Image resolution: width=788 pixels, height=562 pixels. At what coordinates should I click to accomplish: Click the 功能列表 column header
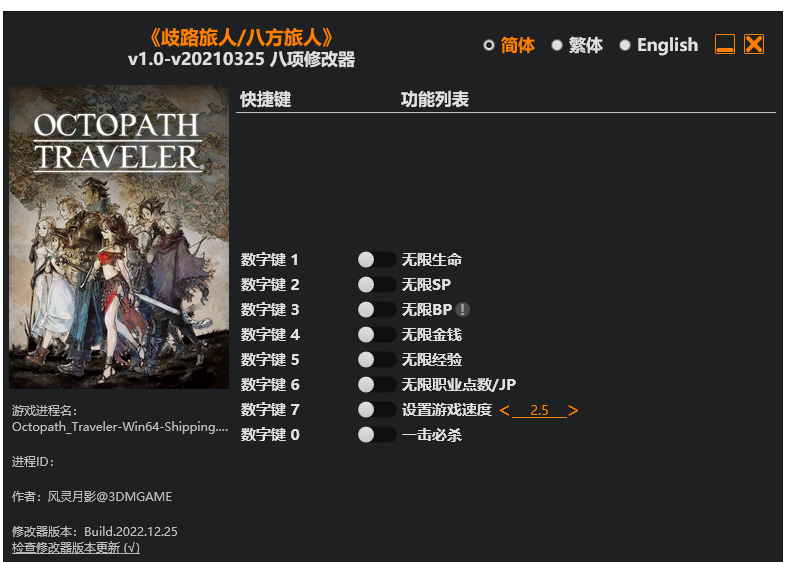click(435, 100)
